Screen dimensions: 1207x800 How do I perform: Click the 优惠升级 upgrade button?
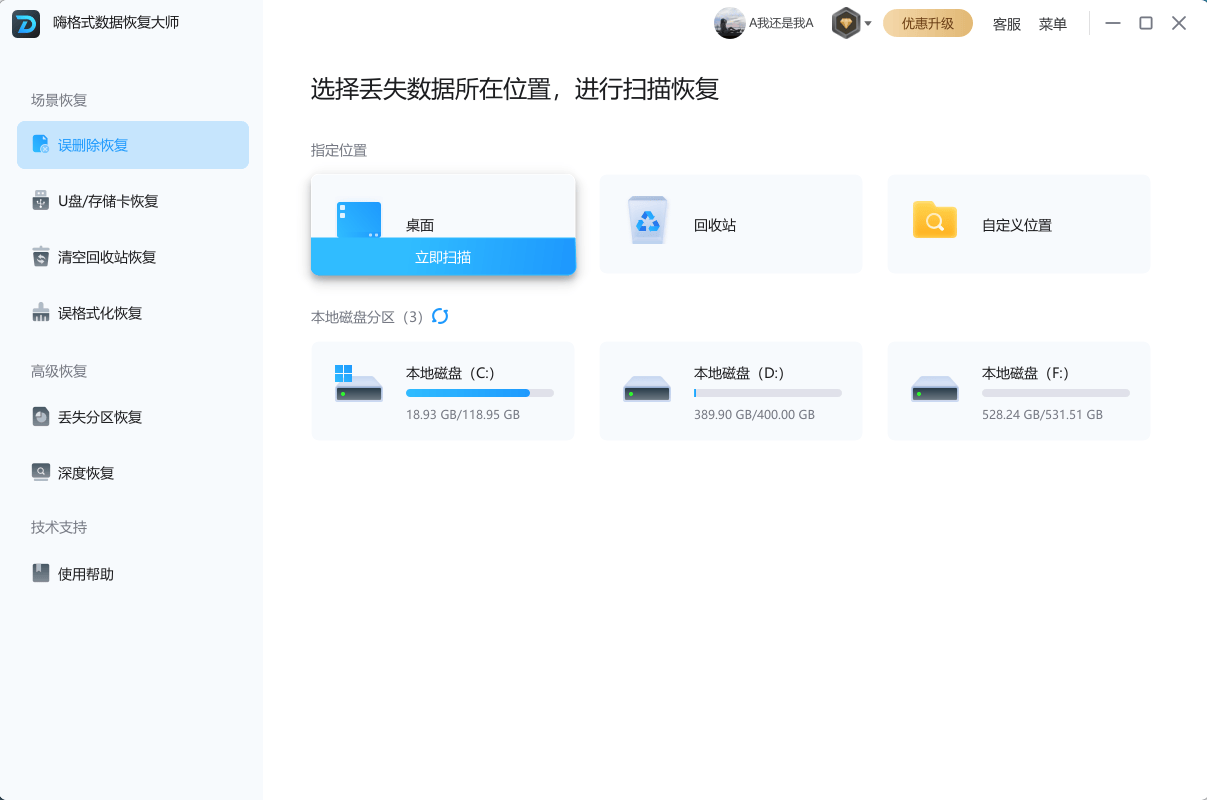pos(928,23)
